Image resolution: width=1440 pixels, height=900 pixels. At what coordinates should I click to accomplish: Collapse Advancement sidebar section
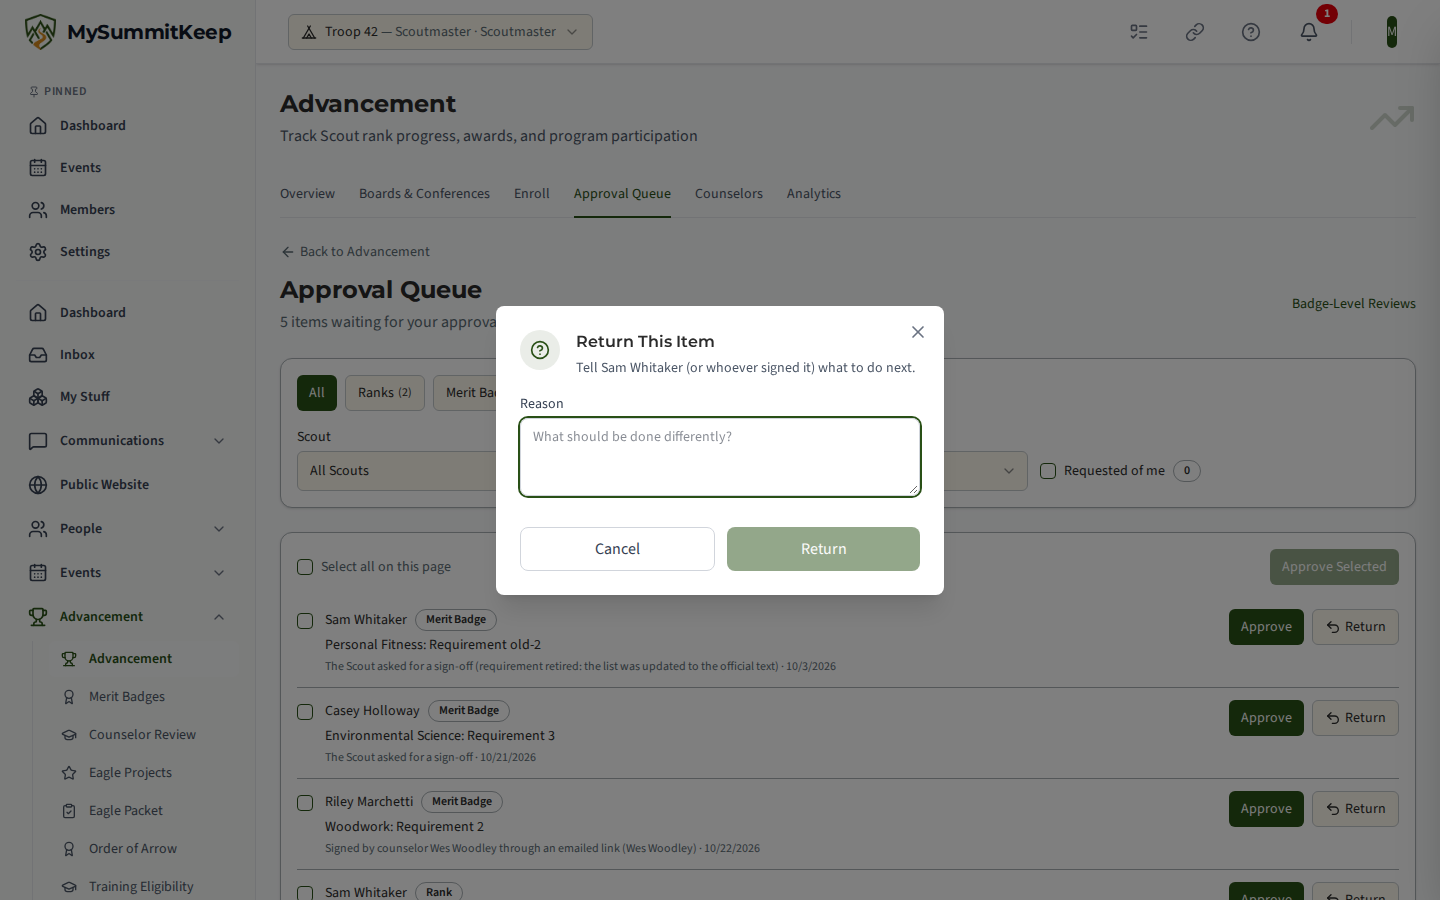click(128, 617)
